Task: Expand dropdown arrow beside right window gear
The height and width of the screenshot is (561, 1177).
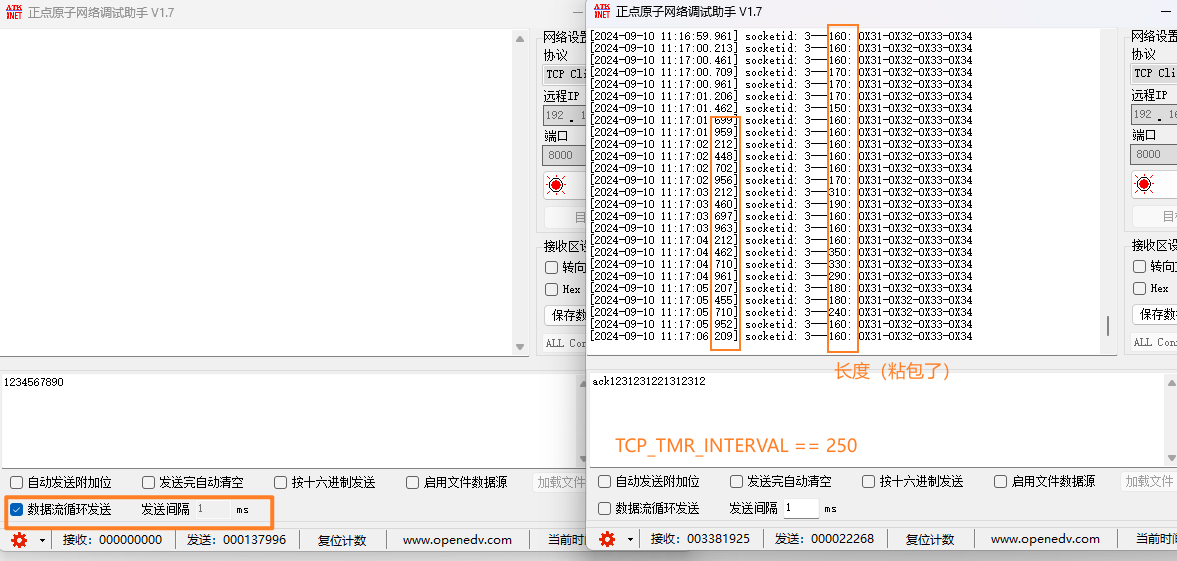Action: tap(630, 539)
